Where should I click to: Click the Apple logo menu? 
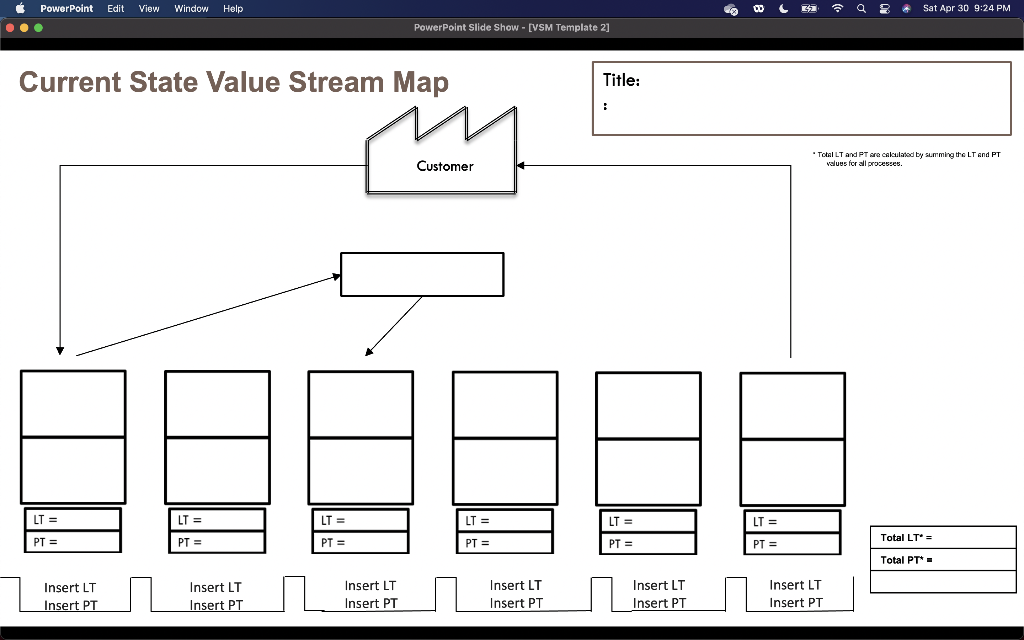18,9
